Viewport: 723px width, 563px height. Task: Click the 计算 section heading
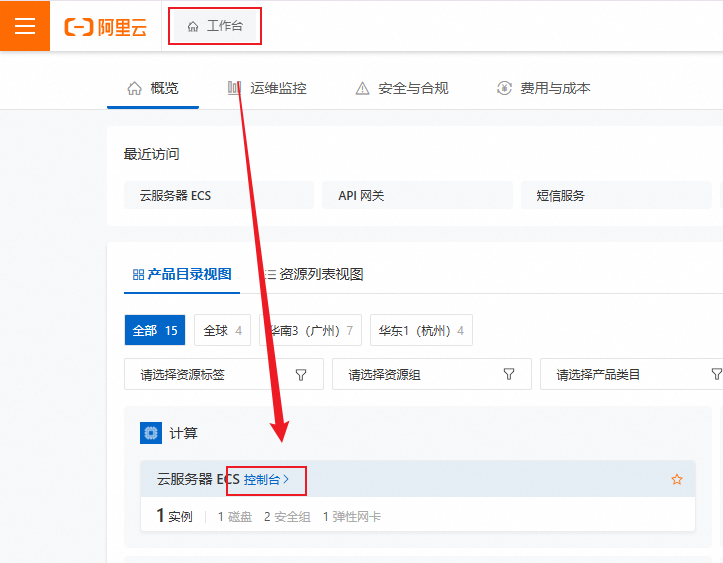(x=183, y=433)
